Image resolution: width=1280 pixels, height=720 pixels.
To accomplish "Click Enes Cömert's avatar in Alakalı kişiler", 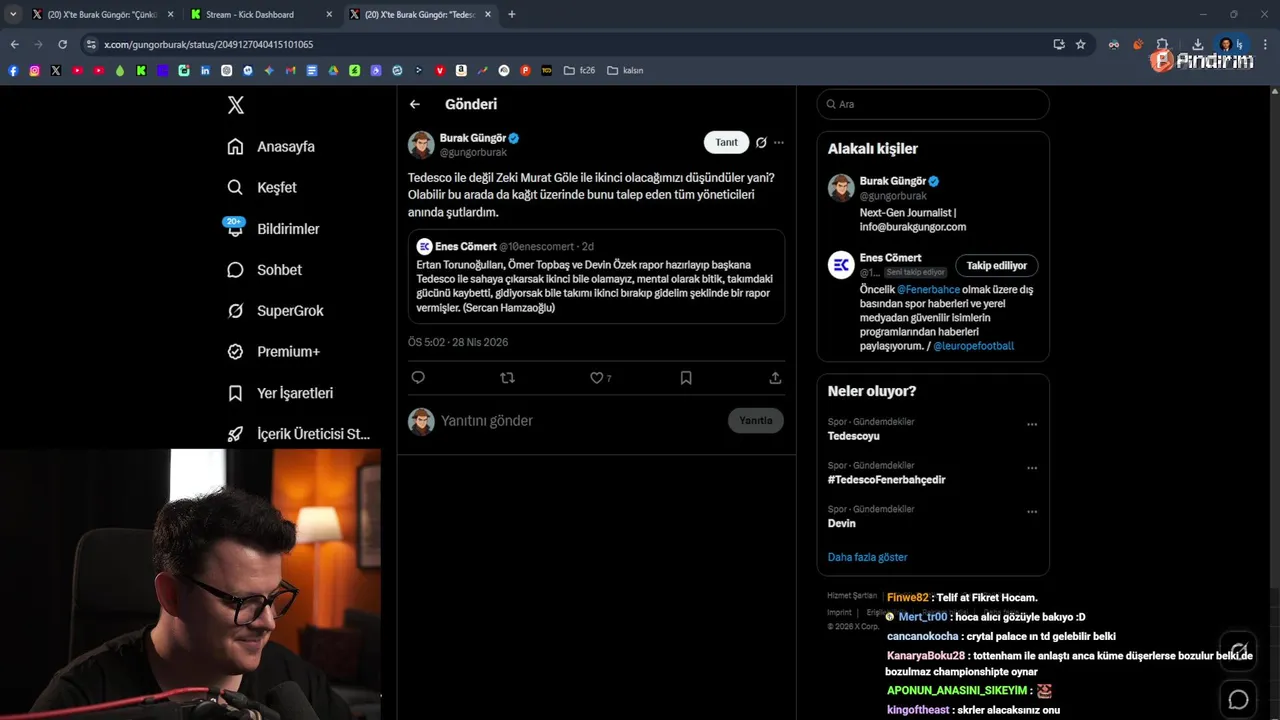I will pos(841,265).
